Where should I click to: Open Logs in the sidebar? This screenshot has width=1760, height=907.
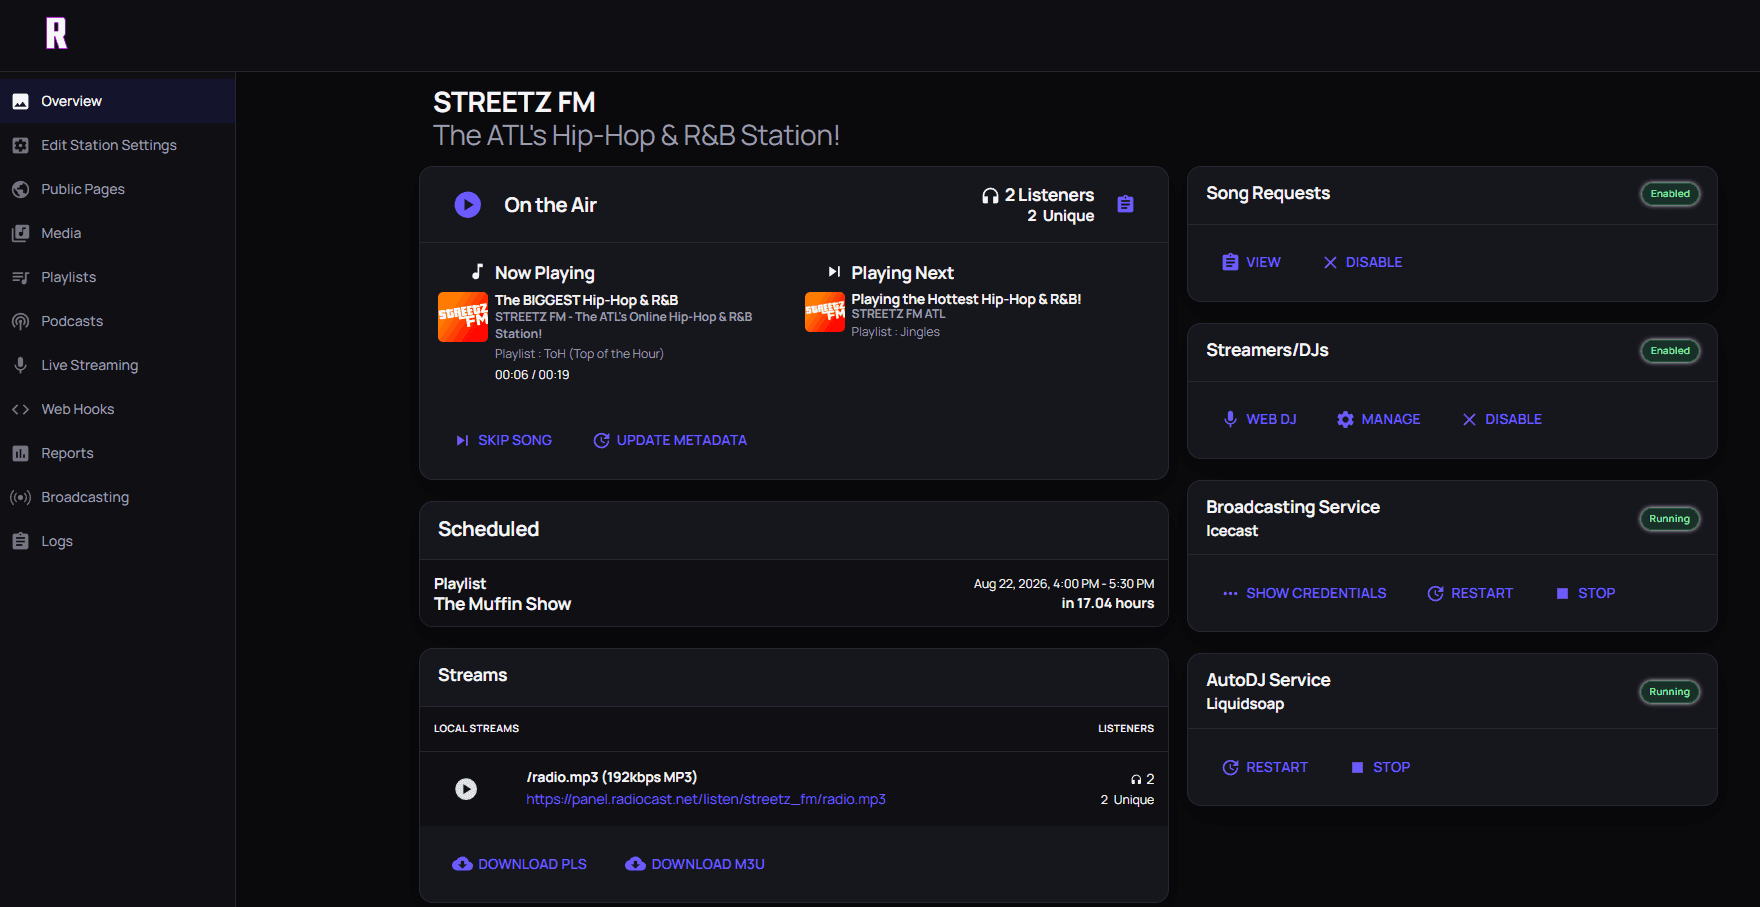(117, 541)
